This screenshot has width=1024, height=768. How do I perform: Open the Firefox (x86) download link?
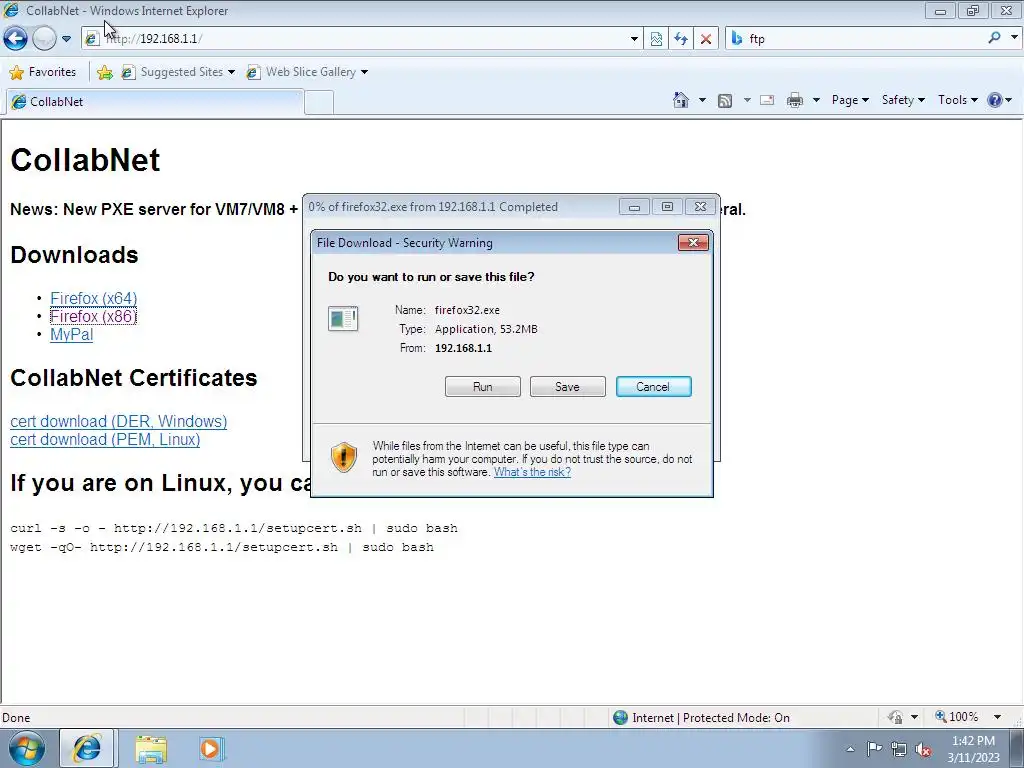point(93,317)
